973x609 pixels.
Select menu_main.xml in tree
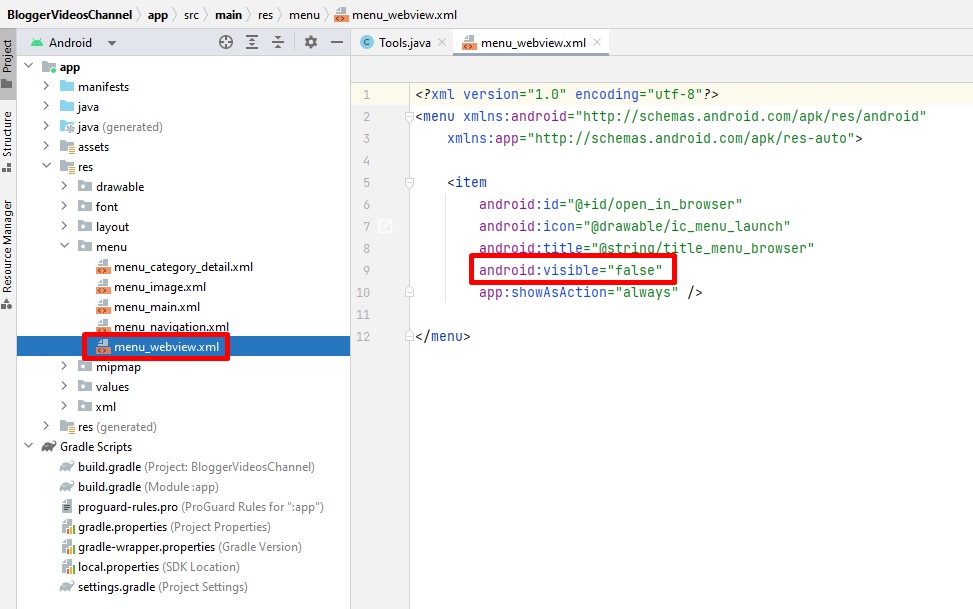click(157, 307)
